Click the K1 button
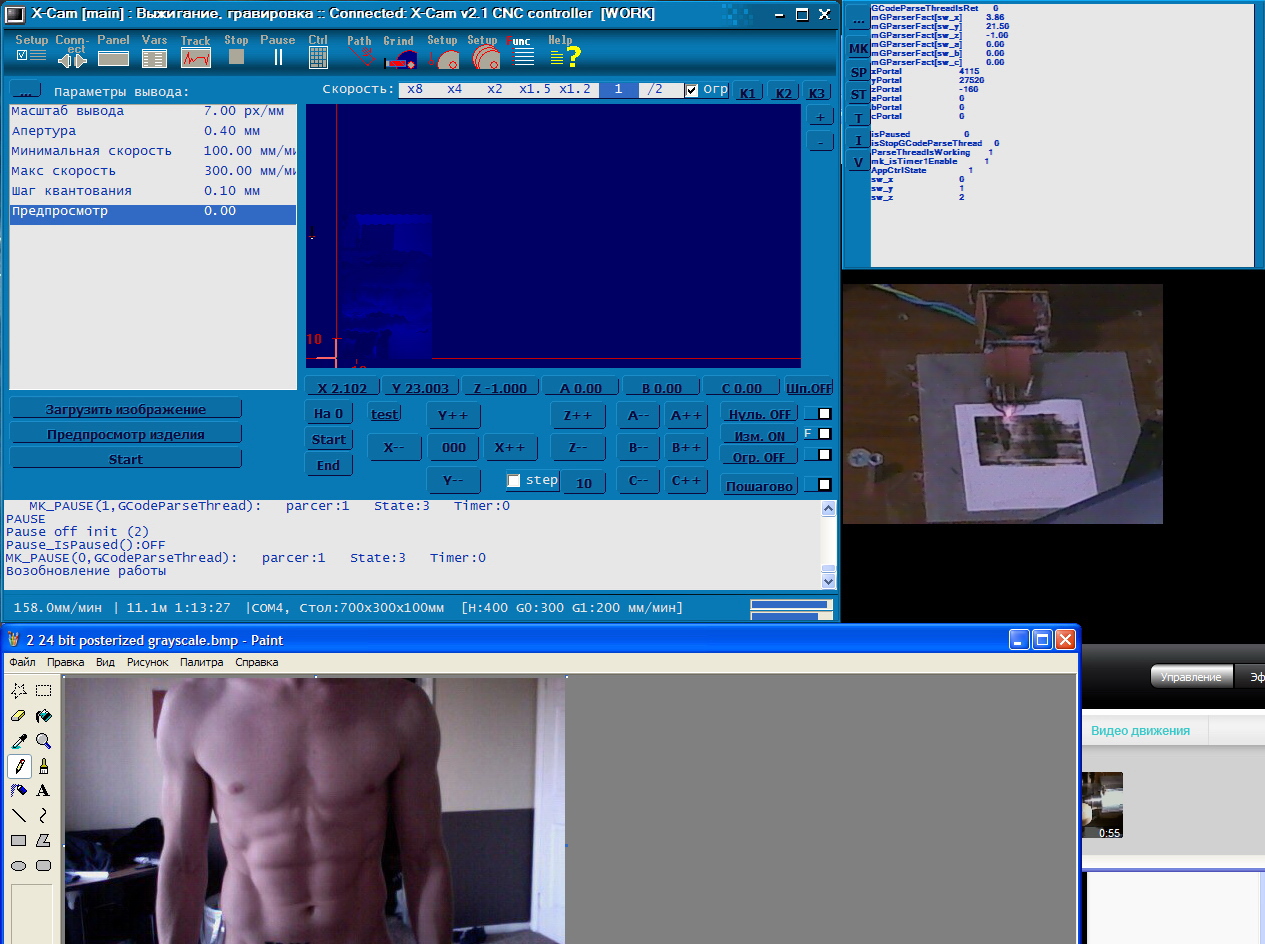This screenshot has height=944, width=1265. 747,93
